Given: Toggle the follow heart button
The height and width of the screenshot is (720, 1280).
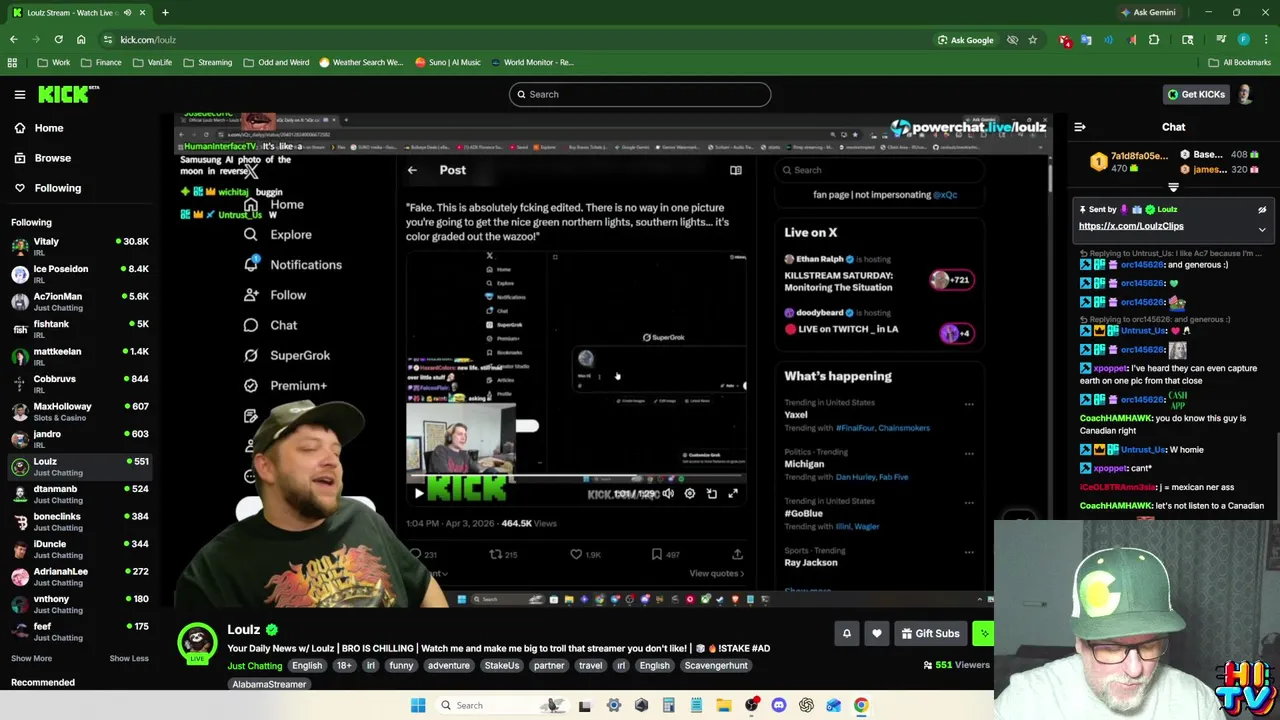Looking at the screenshot, I should pos(877,633).
